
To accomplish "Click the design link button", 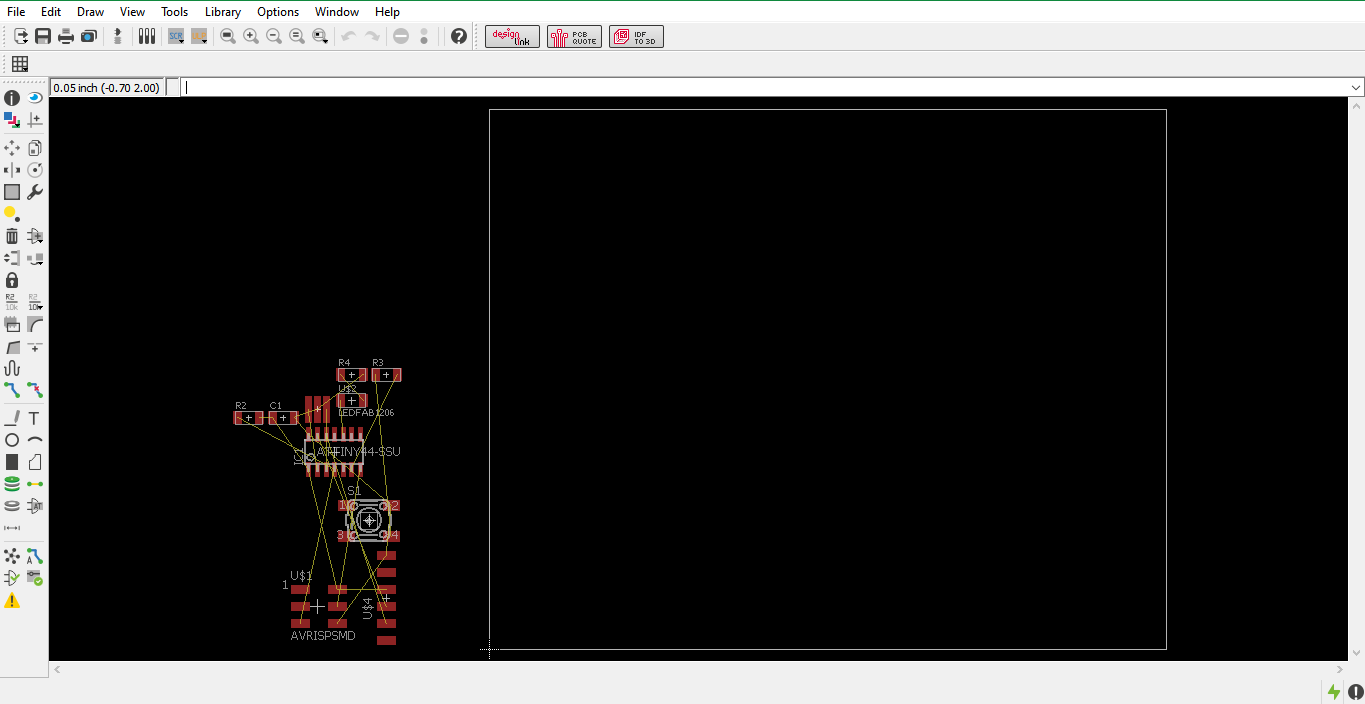I will [513, 37].
